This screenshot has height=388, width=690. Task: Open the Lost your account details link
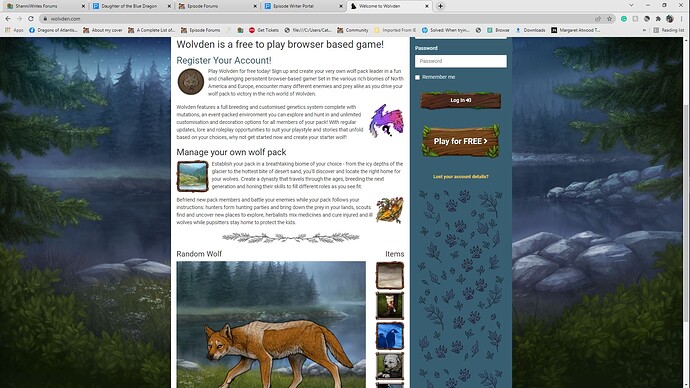pos(461,176)
